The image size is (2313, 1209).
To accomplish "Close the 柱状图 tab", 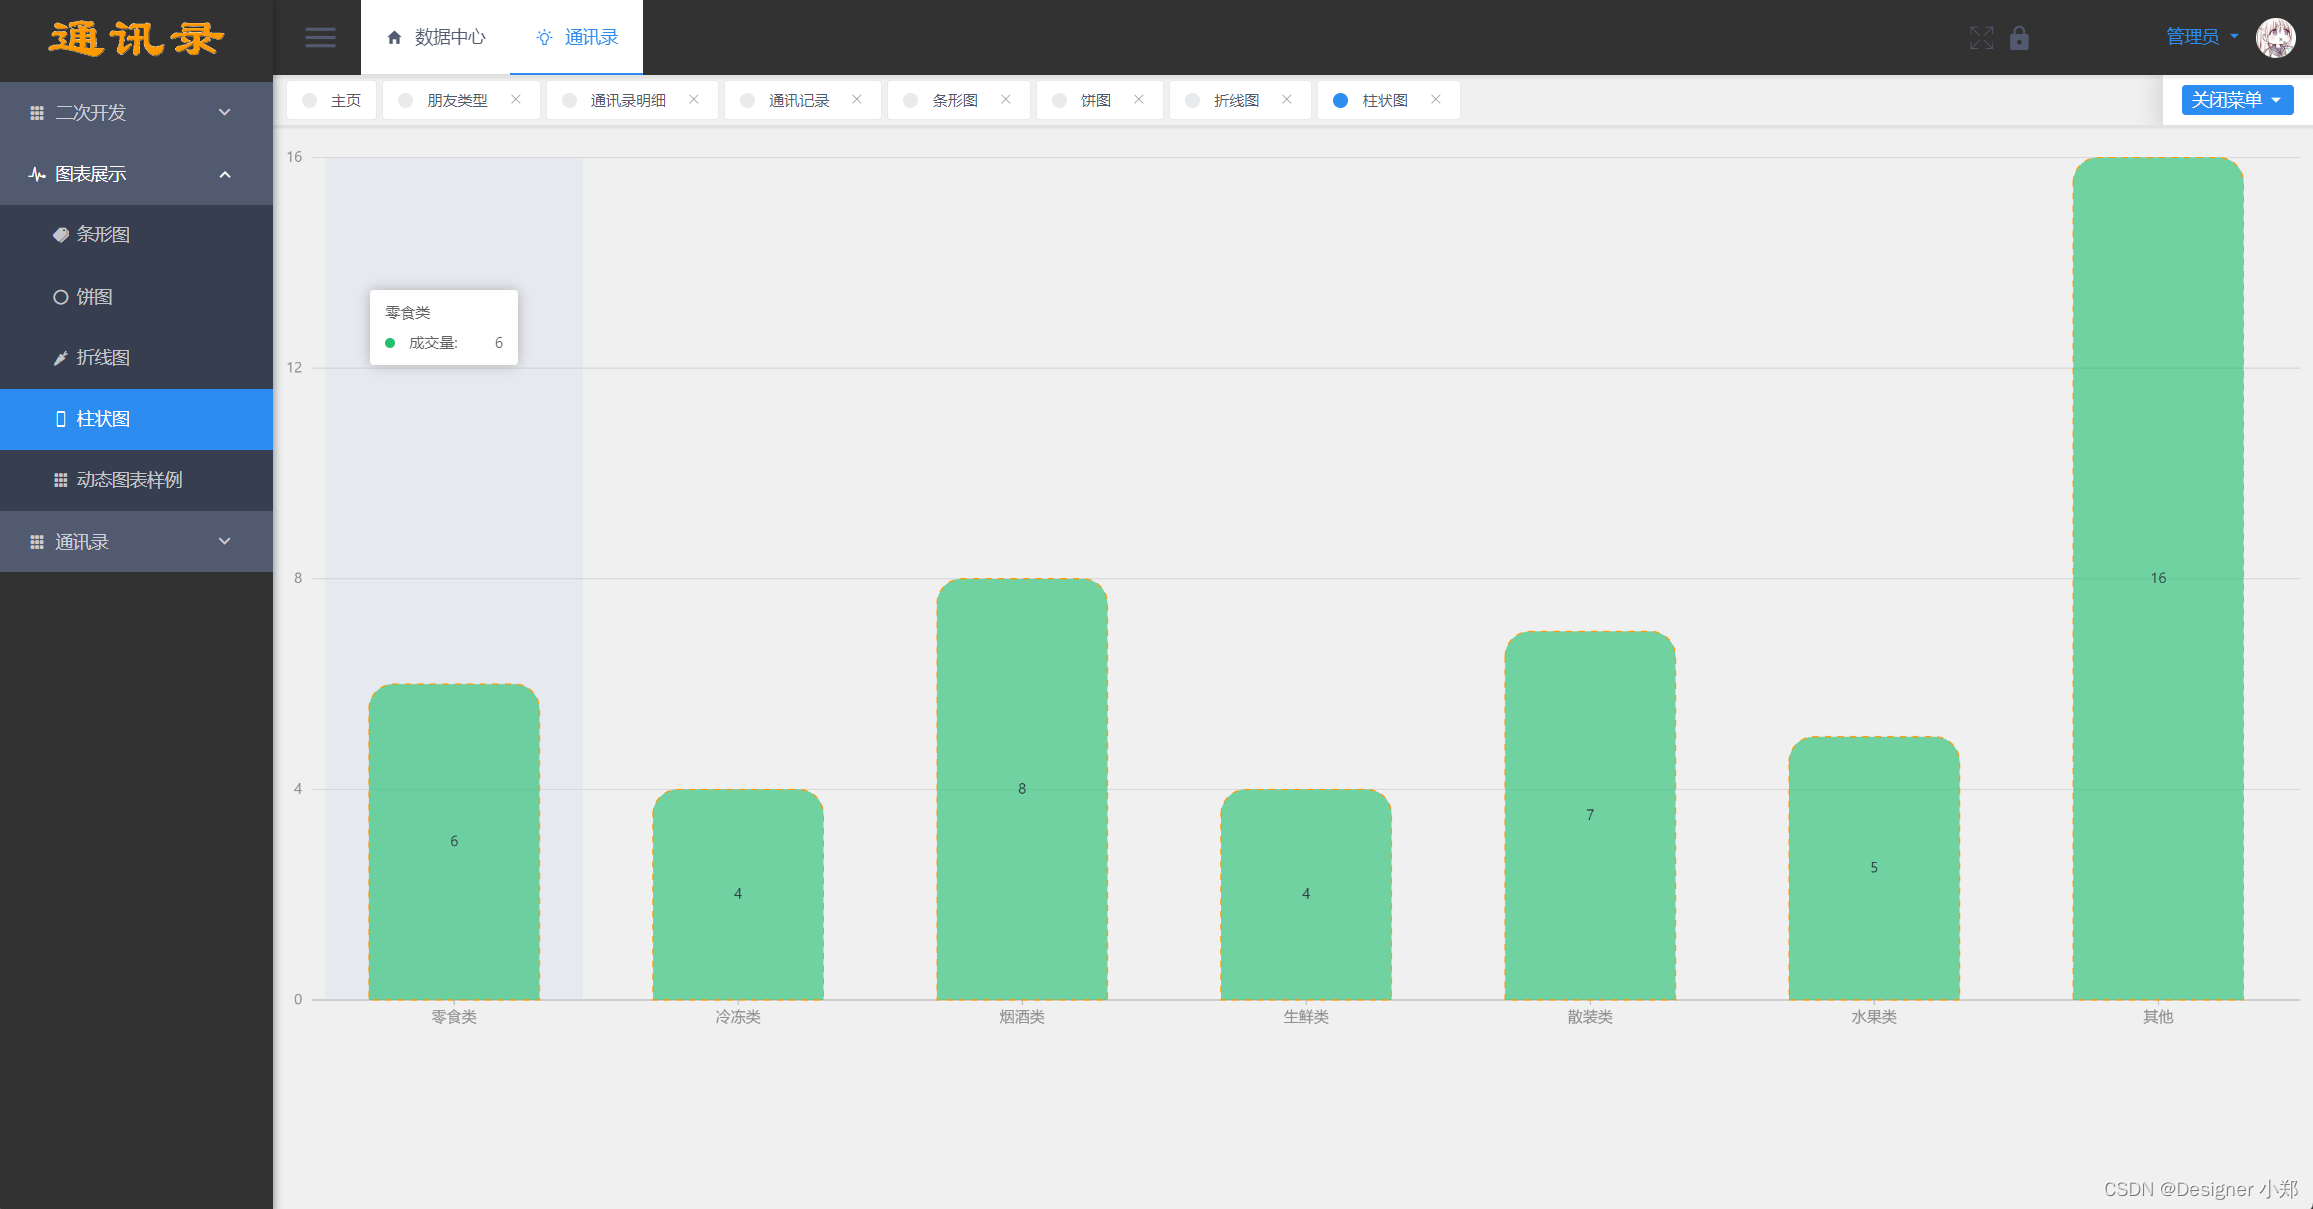I will (1436, 99).
